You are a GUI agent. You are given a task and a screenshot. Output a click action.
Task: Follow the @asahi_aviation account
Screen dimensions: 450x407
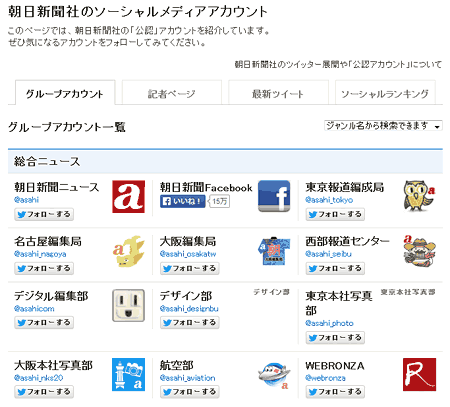[x=190, y=392]
